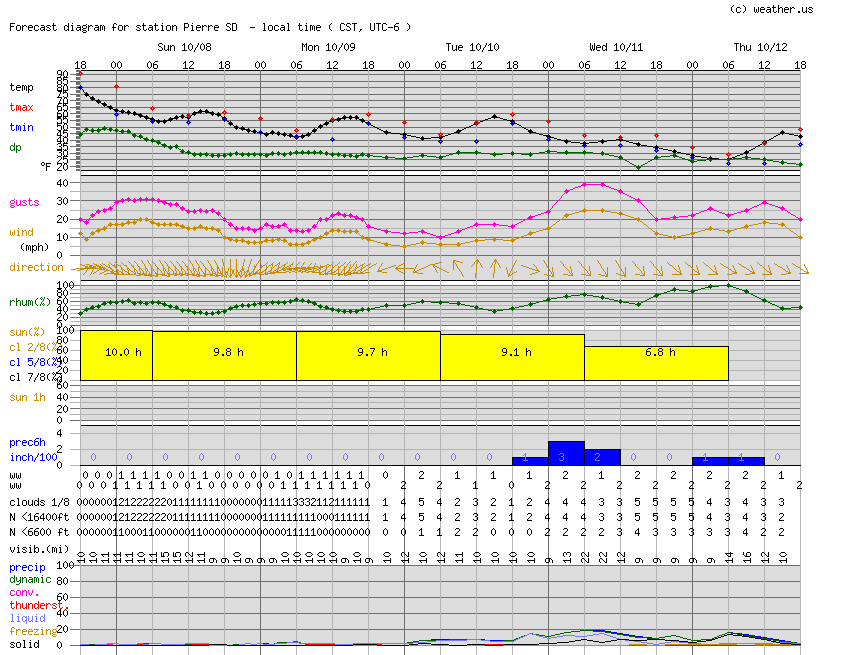Click the orange "wind" legend label

[21, 233]
